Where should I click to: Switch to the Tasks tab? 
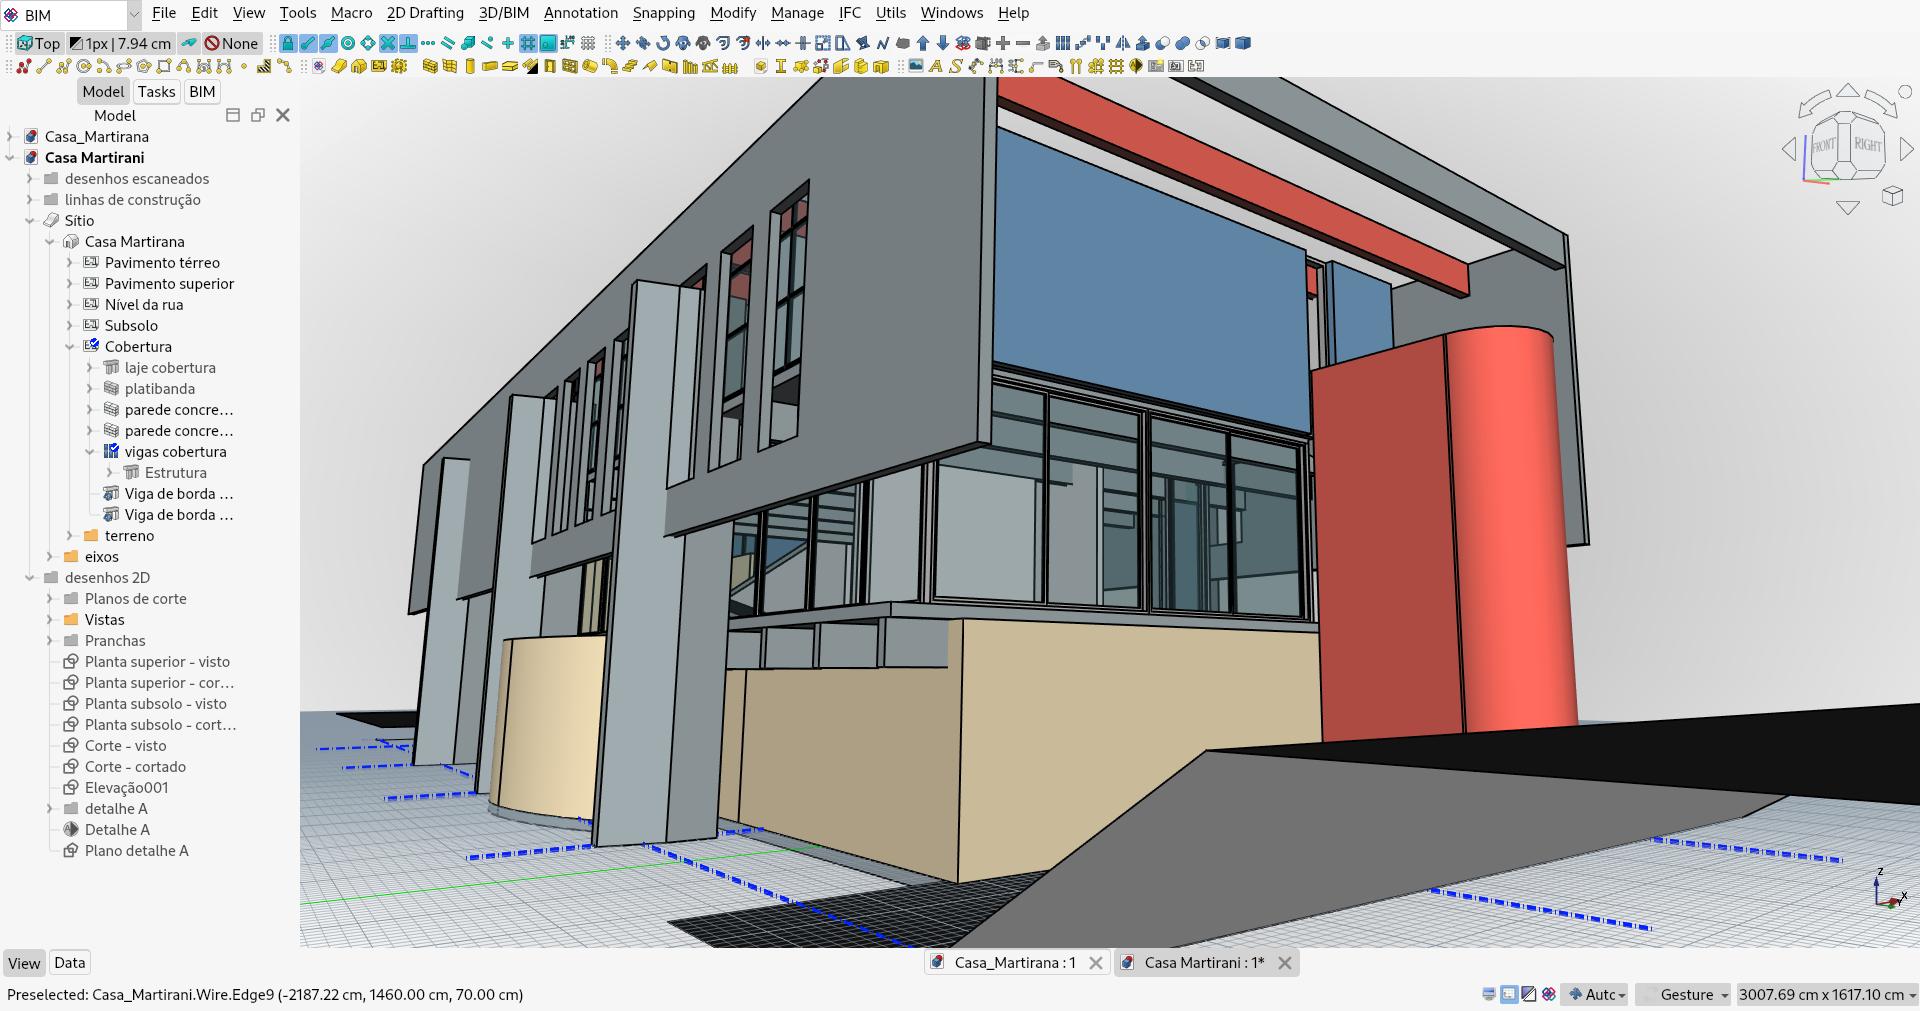156,91
